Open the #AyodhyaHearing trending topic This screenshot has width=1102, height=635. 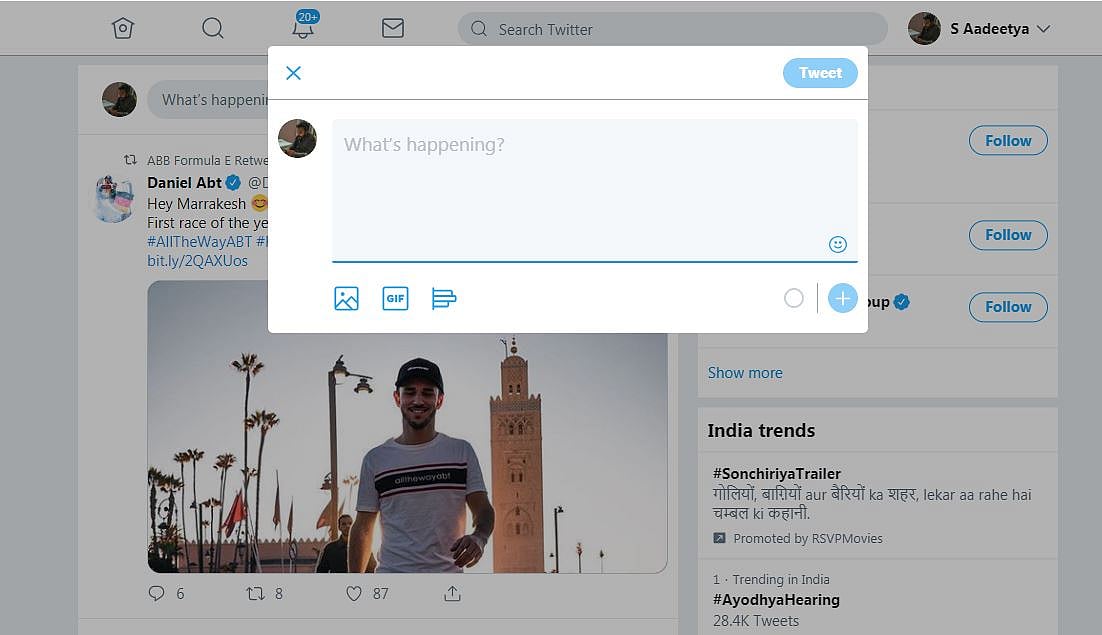point(776,600)
